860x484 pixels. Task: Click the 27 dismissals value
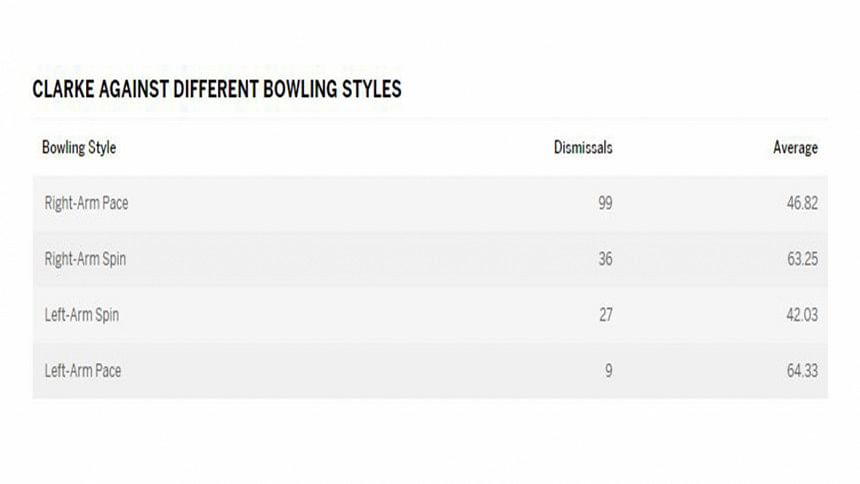pyautogui.click(x=604, y=315)
